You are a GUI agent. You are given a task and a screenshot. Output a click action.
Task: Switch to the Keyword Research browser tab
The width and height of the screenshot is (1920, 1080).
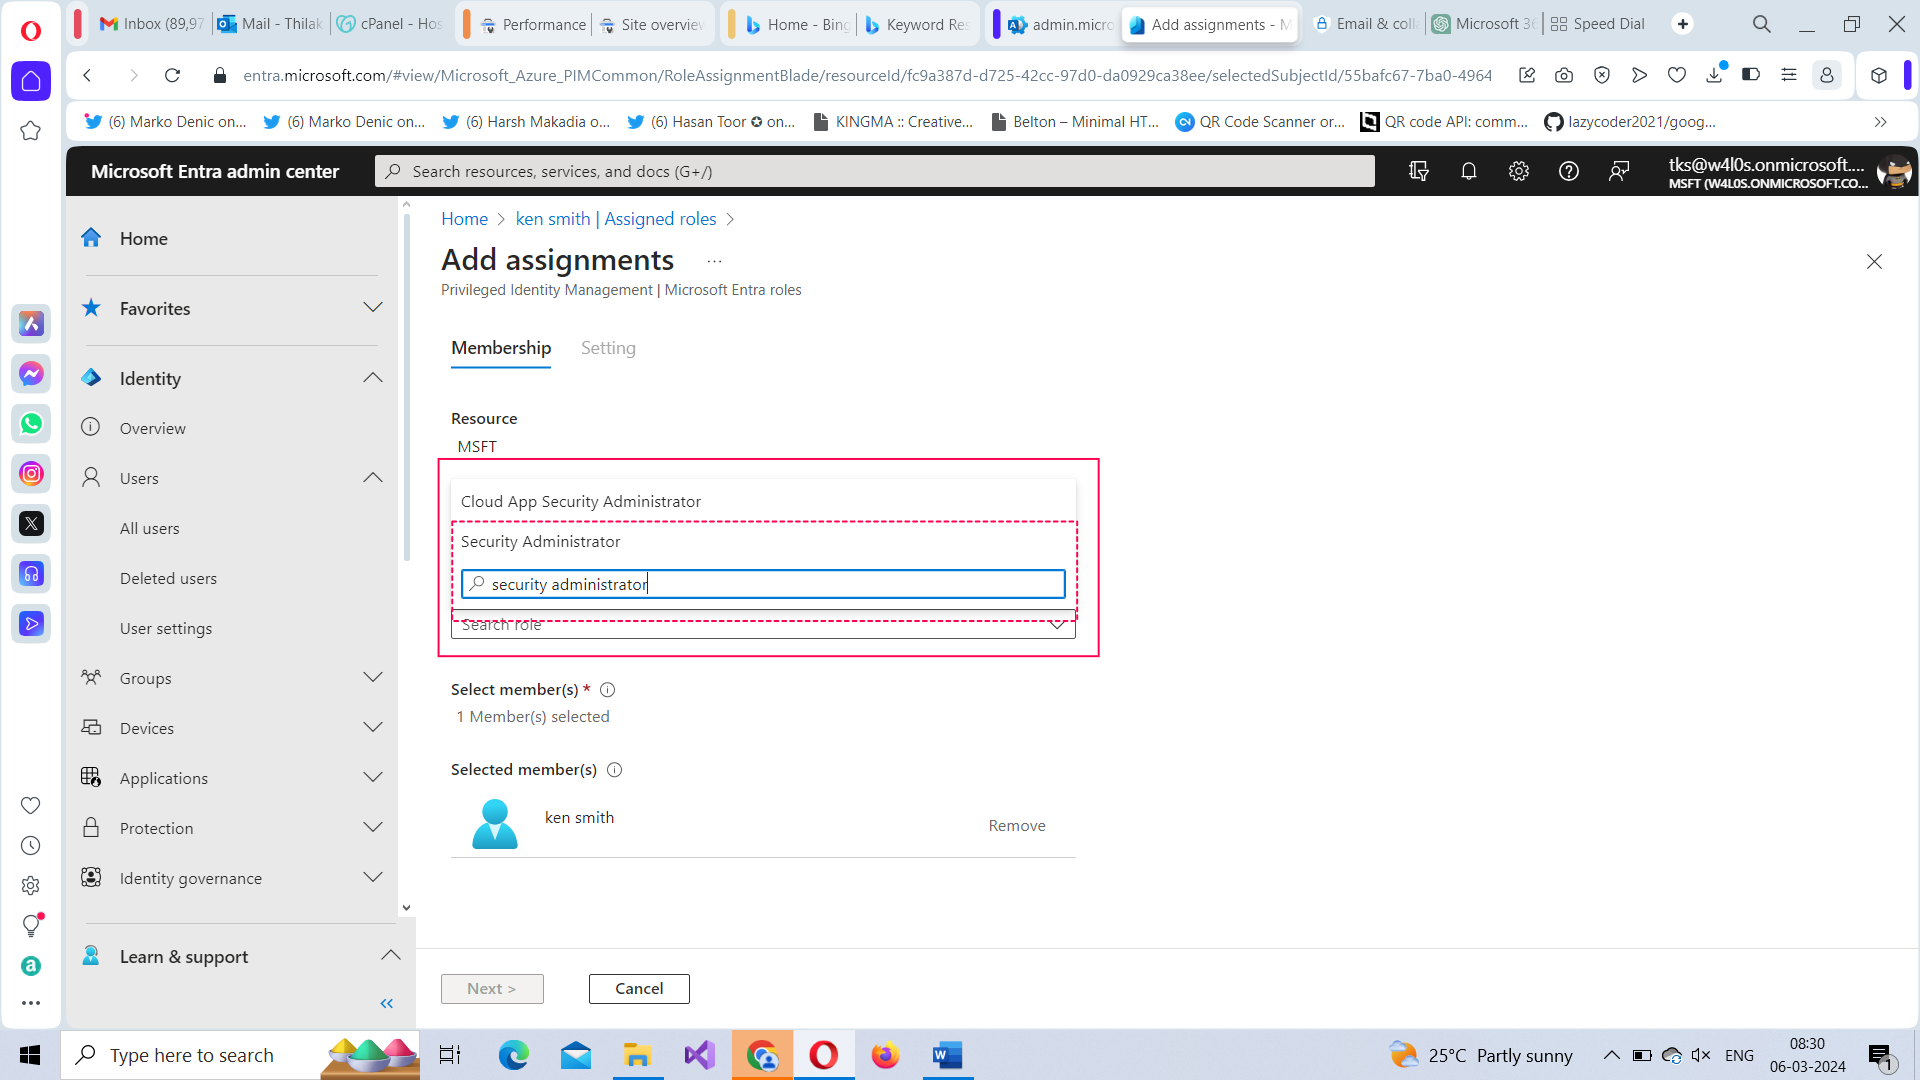click(917, 24)
